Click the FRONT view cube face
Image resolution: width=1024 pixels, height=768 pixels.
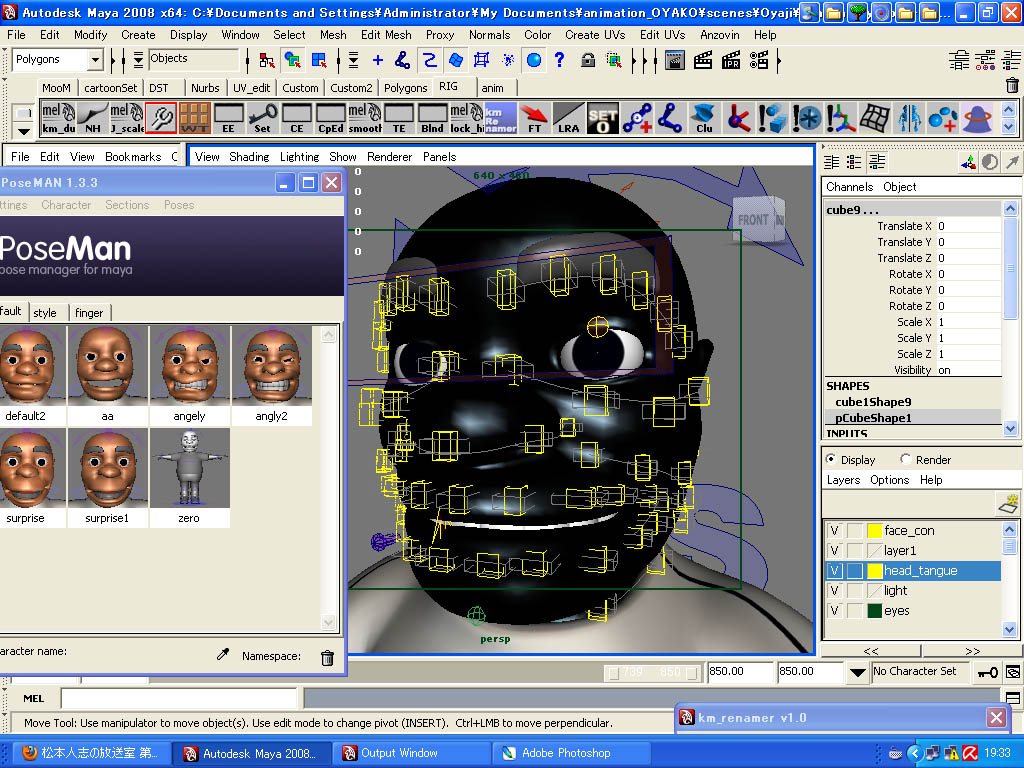click(753, 220)
